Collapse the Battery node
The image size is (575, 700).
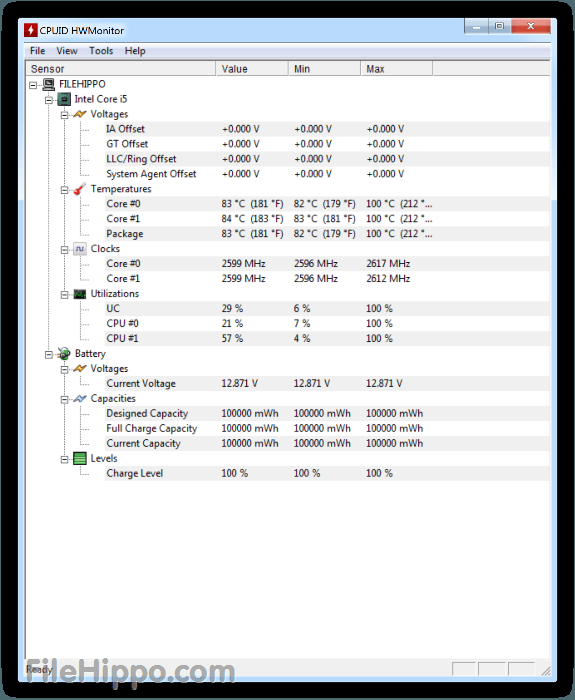[x=49, y=355]
